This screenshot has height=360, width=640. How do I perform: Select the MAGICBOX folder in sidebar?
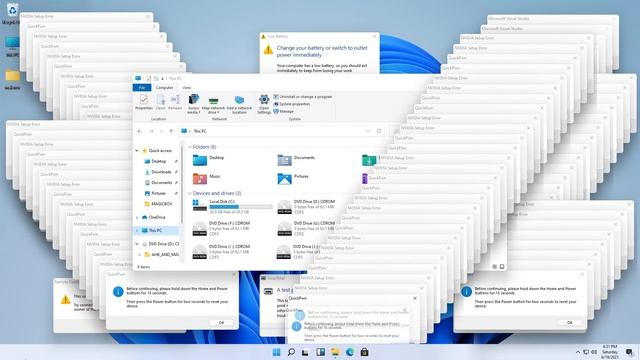point(158,204)
